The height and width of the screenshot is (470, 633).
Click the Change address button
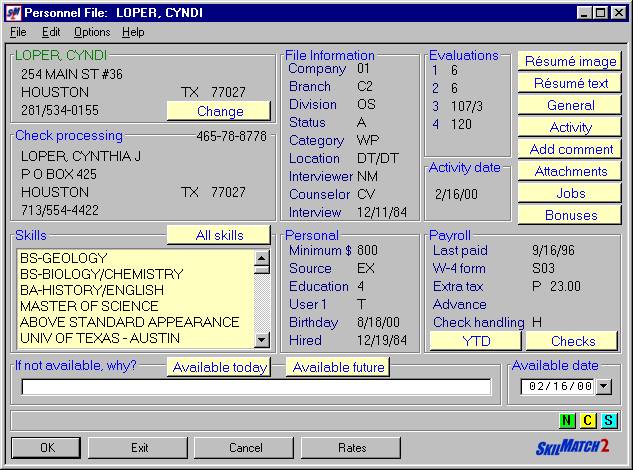click(x=219, y=111)
